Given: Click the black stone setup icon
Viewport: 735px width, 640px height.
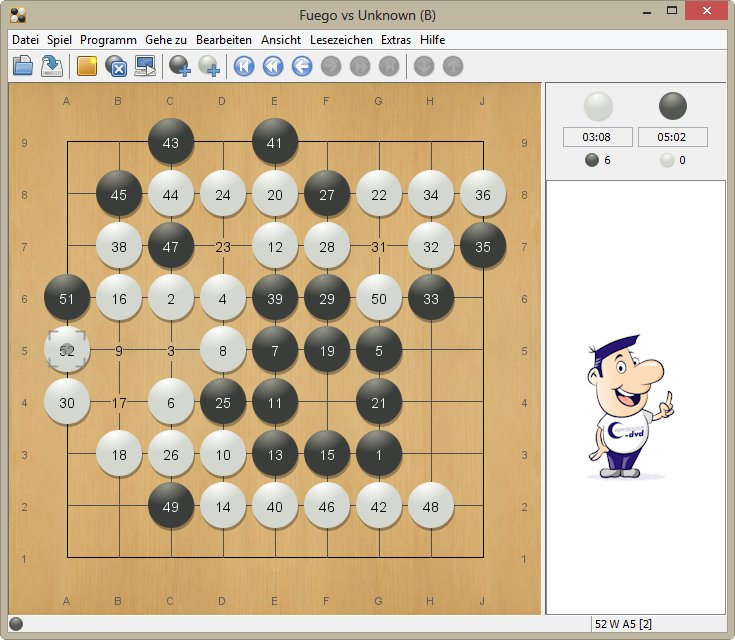Looking at the screenshot, I should pyautogui.click(x=180, y=66).
